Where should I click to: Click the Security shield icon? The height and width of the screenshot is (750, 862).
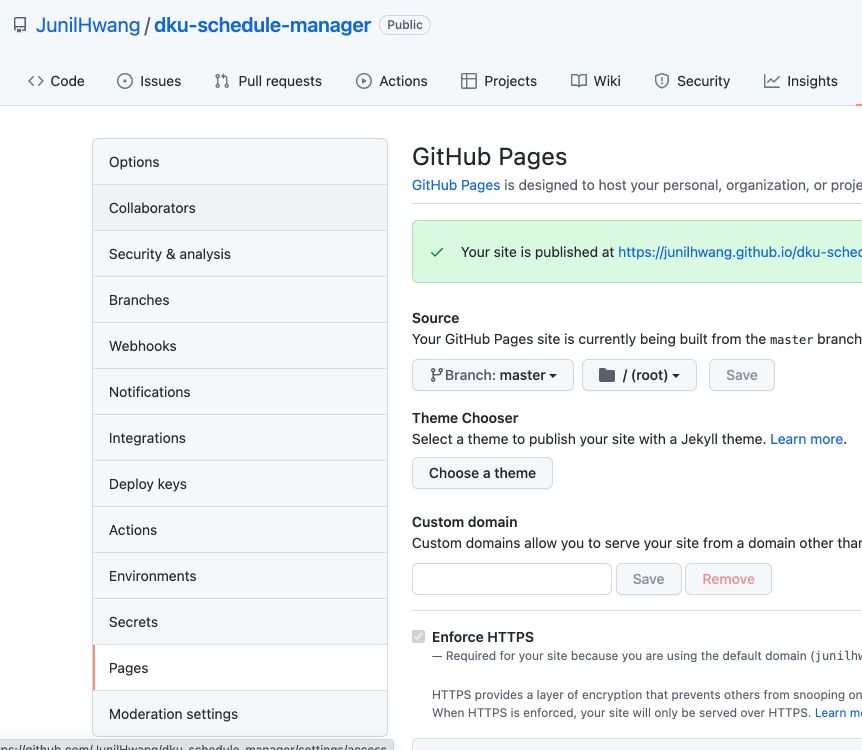[662, 81]
